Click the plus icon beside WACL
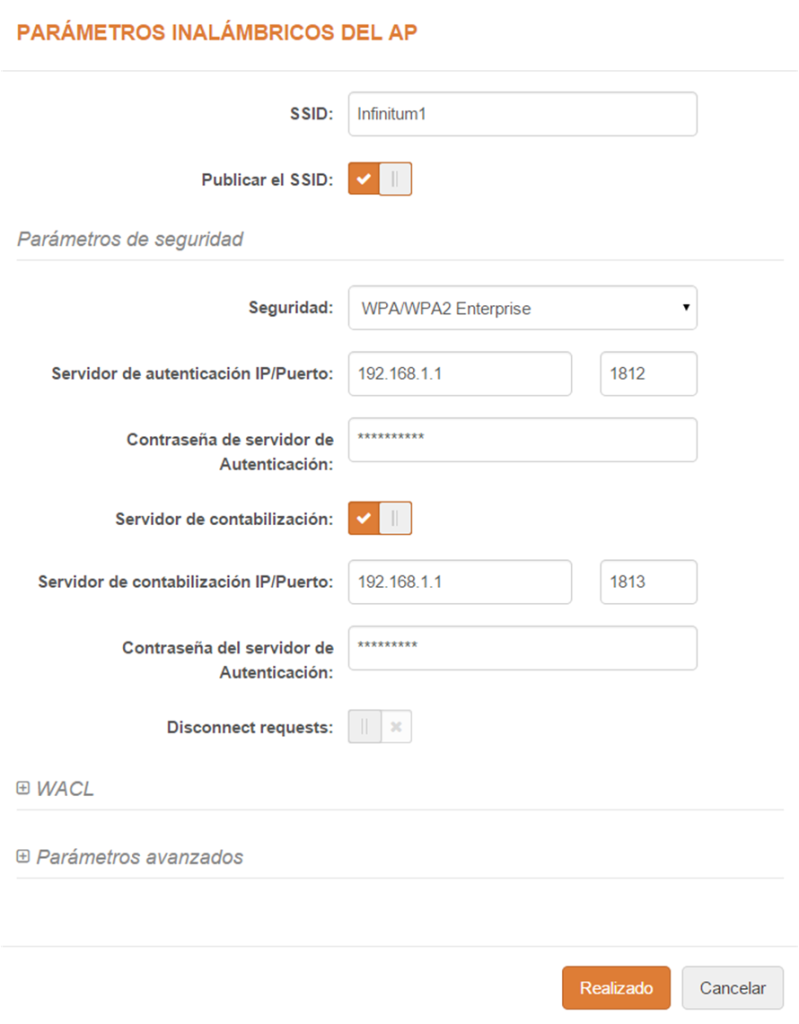799x1024 pixels. pyautogui.click(x=23, y=789)
